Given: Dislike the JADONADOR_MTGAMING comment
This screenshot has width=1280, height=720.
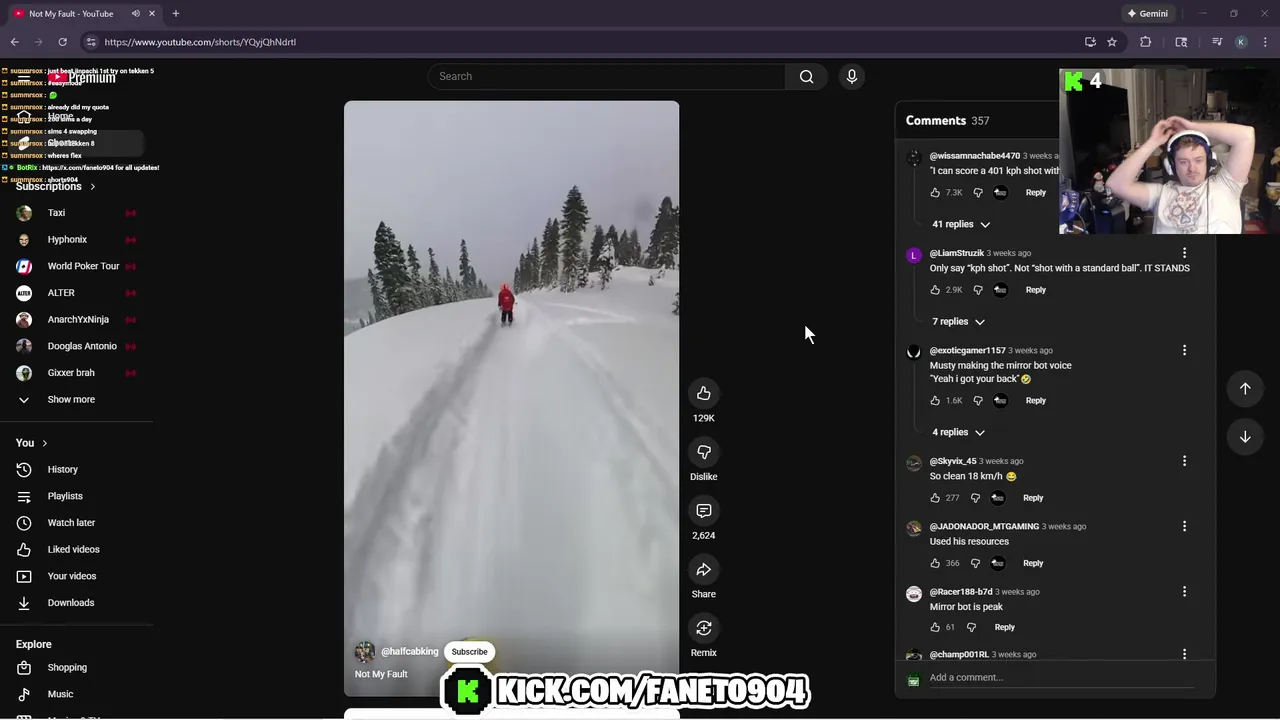Looking at the screenshot, I should tap(975, 563).
